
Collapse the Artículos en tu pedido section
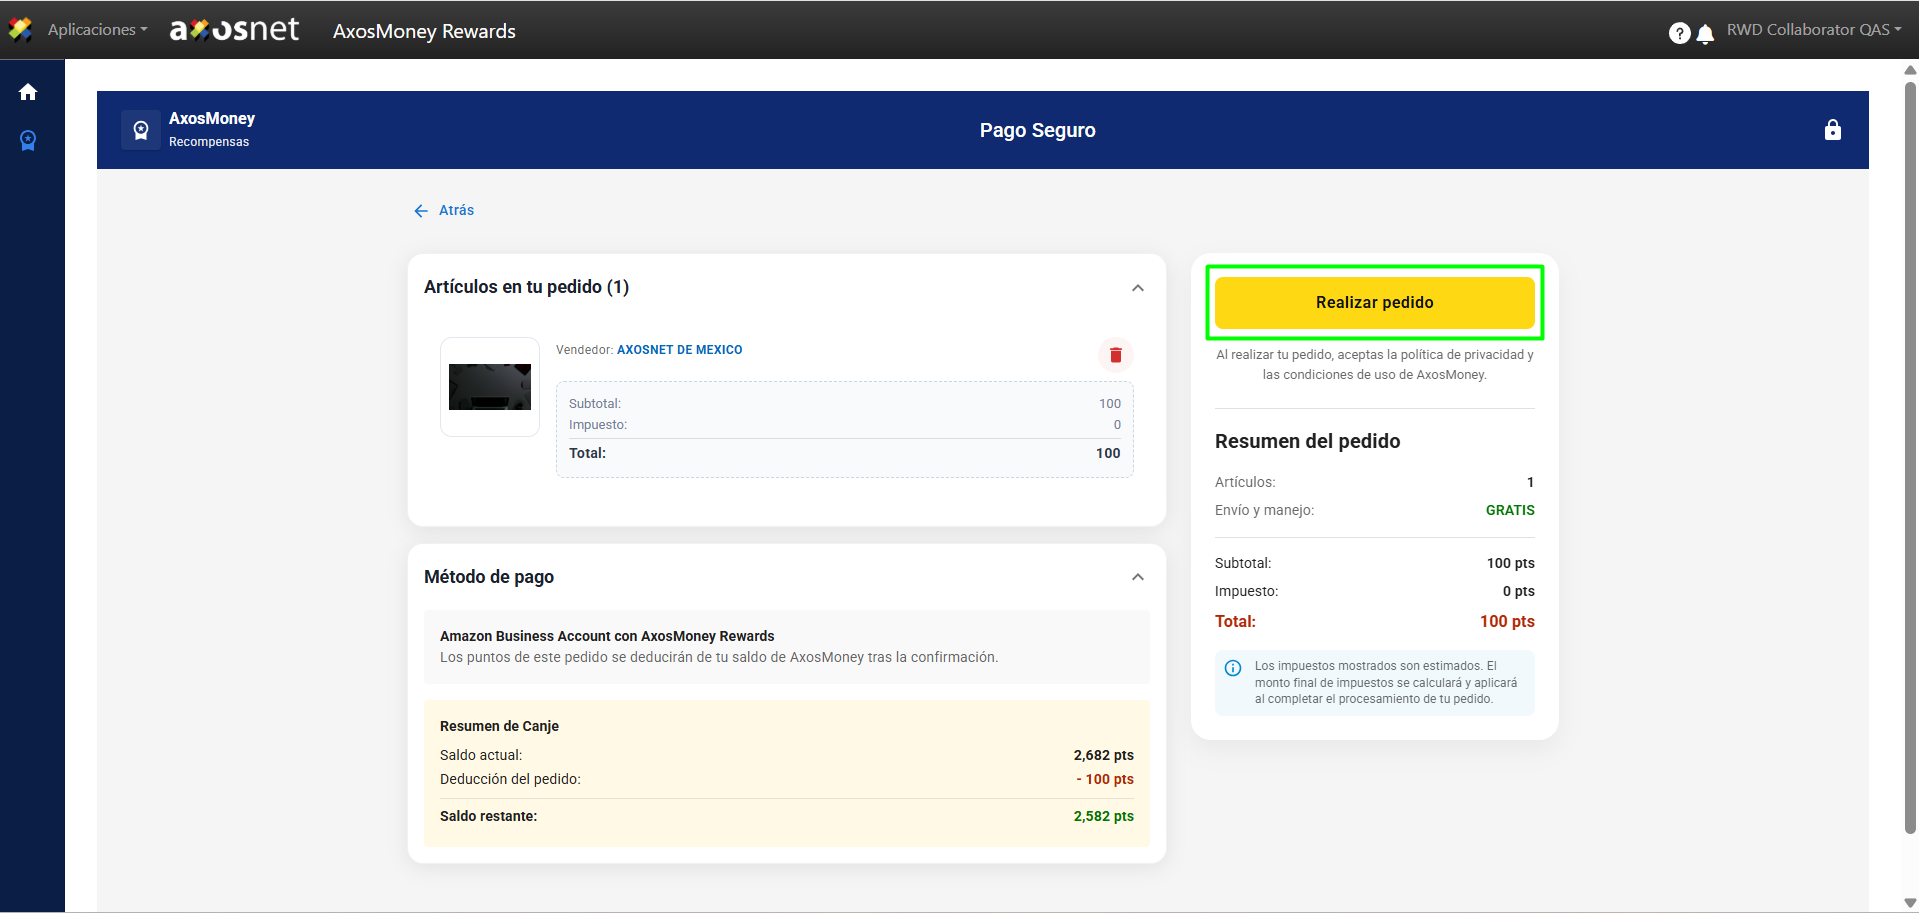[x=1137, y=288]
